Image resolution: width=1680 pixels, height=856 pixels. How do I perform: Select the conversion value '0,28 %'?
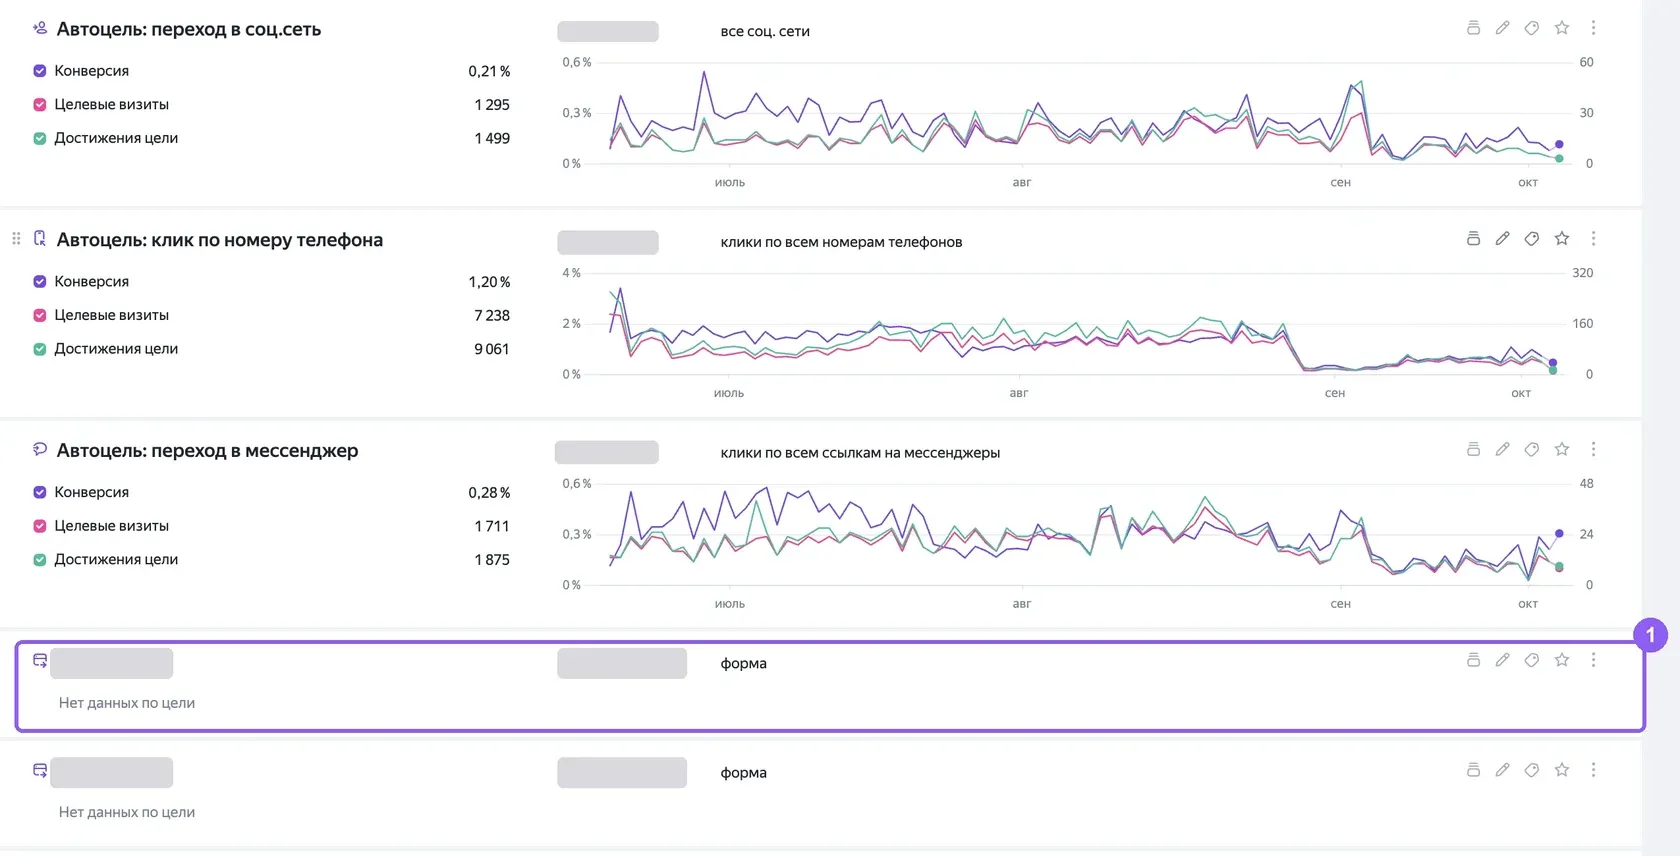point(489,493)
